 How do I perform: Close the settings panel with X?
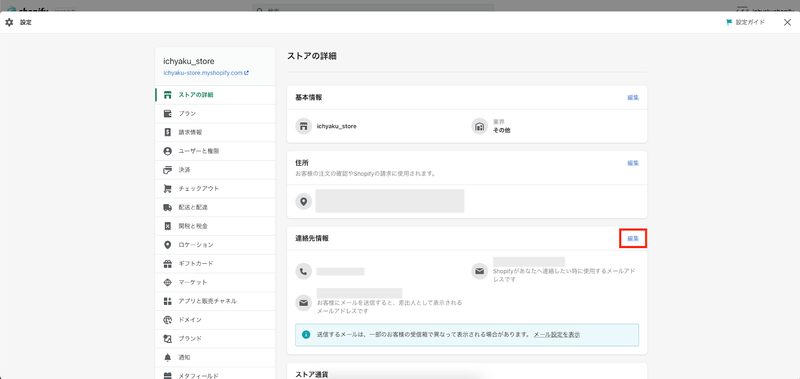click(x=787, y=22)
